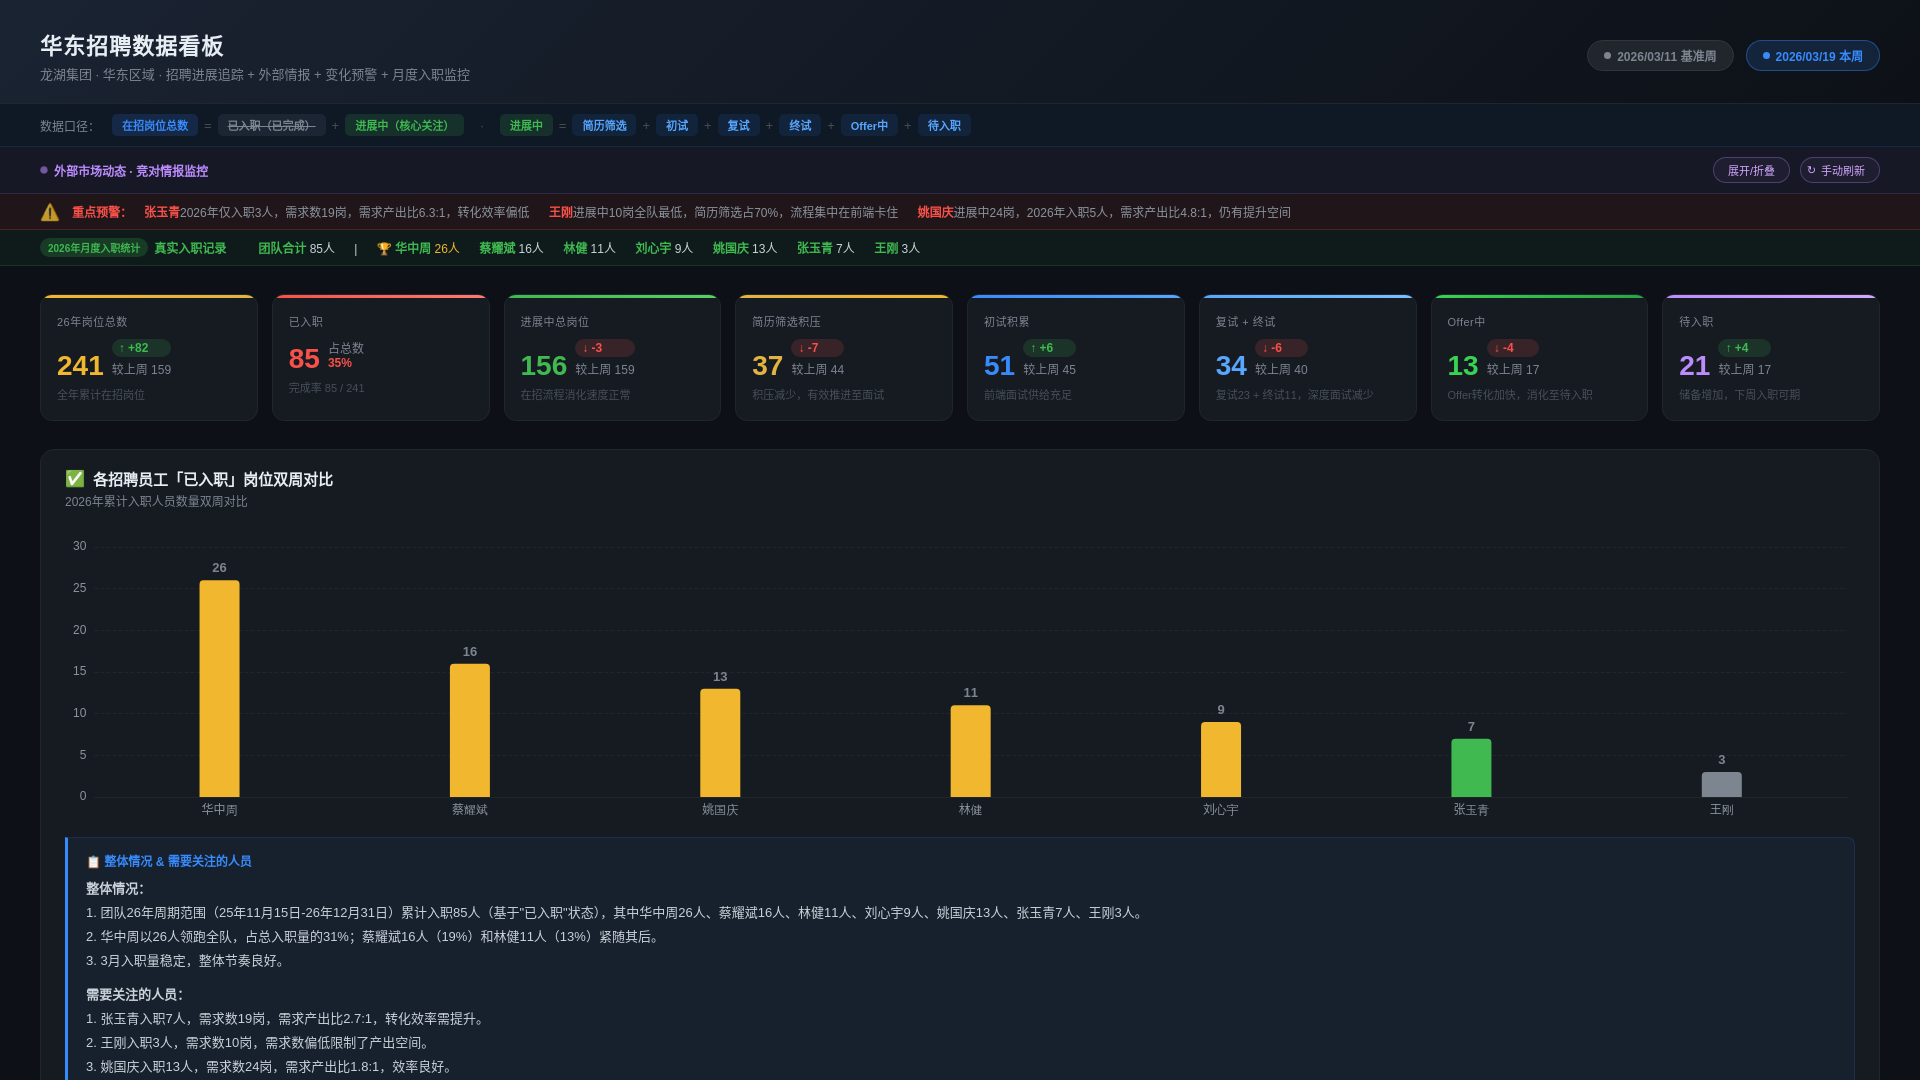
Task: Click the 姚国庆 bar labeled 13
Action: click(x=720, y=743)
